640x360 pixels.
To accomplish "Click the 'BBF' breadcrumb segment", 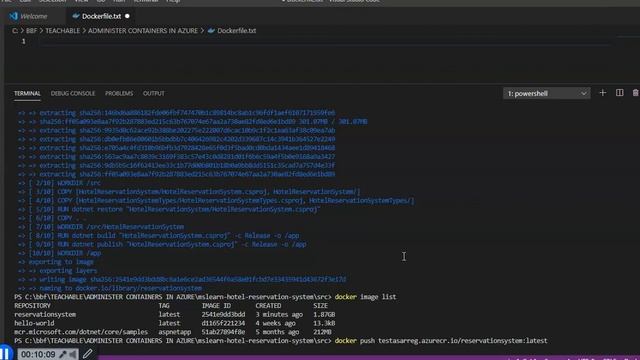I will [x=31, y=31].
